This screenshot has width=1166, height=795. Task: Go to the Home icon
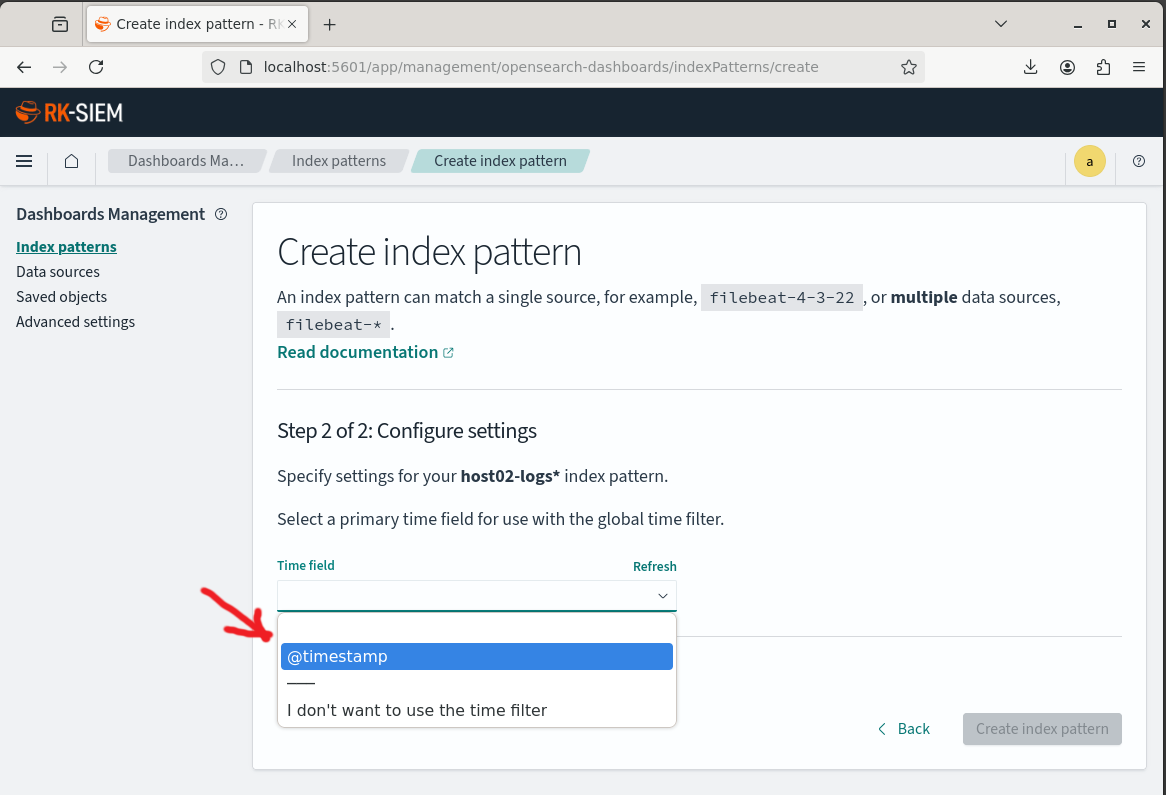tap(71, 161)
